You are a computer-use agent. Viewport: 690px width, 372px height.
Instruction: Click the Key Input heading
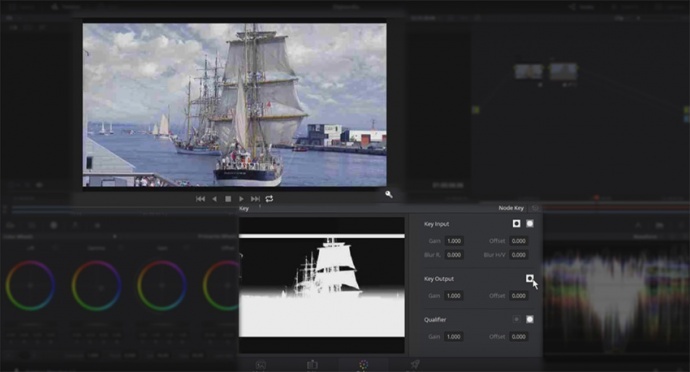pyautogui.click(x=437, y=224)
